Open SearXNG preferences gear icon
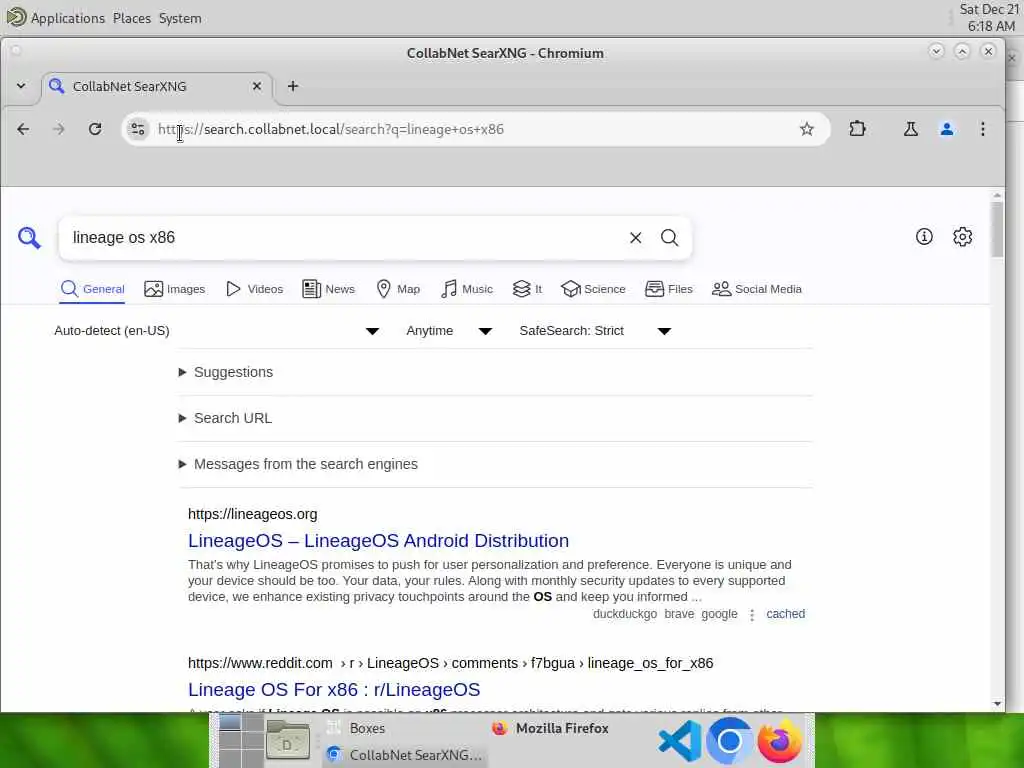This screenshot has height=768, width=1024. pyautogui.click(x=962, y=237)
